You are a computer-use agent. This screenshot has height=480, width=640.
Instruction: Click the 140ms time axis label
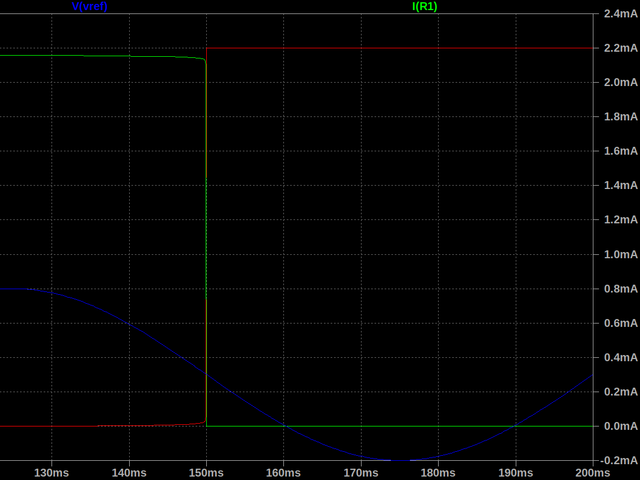click(x=128, y=472)
